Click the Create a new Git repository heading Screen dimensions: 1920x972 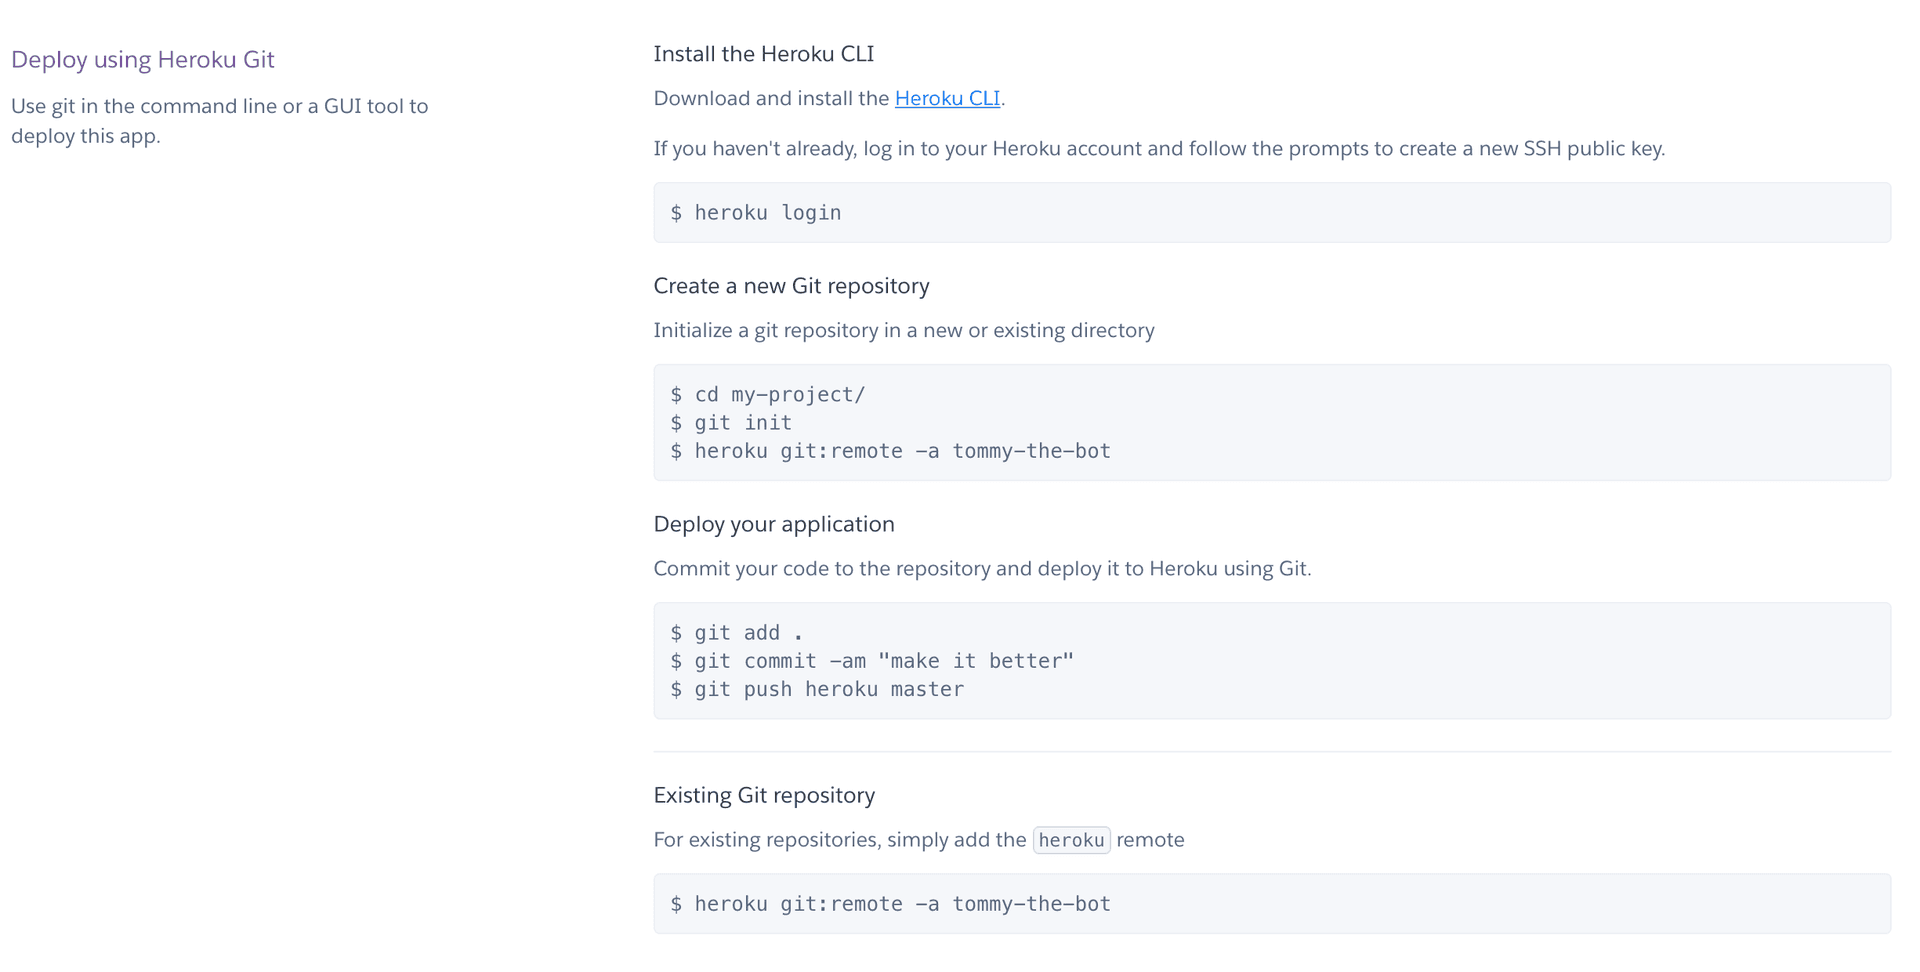coord(790,285)
